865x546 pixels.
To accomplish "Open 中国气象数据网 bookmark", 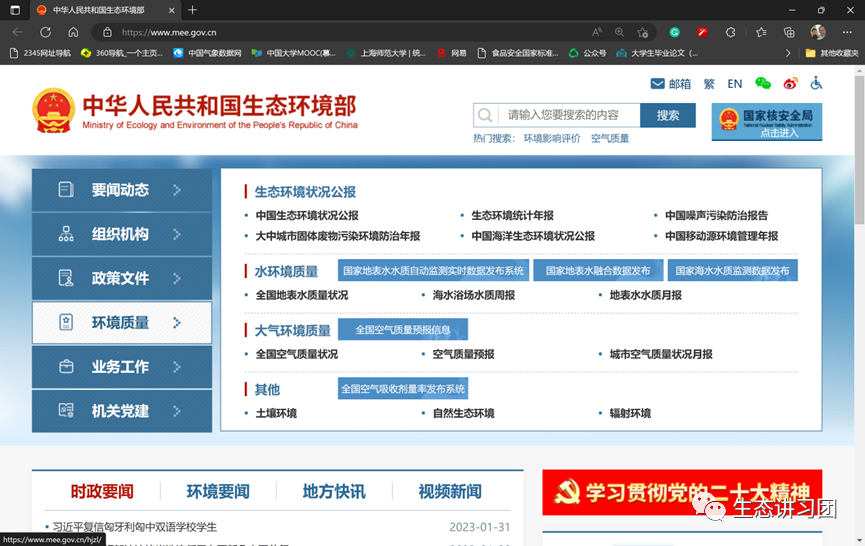I will (x=207, y=53).
